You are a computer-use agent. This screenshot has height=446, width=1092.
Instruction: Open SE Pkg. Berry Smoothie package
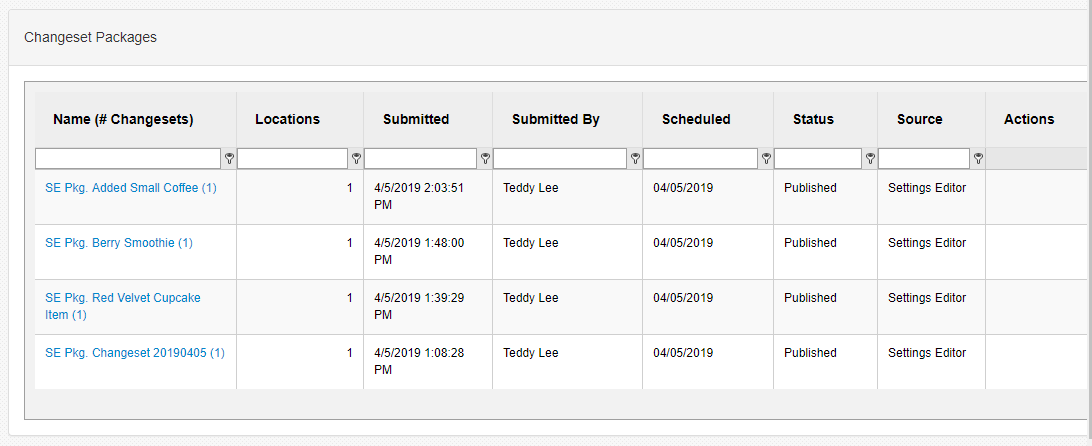(x=119, y=243)
